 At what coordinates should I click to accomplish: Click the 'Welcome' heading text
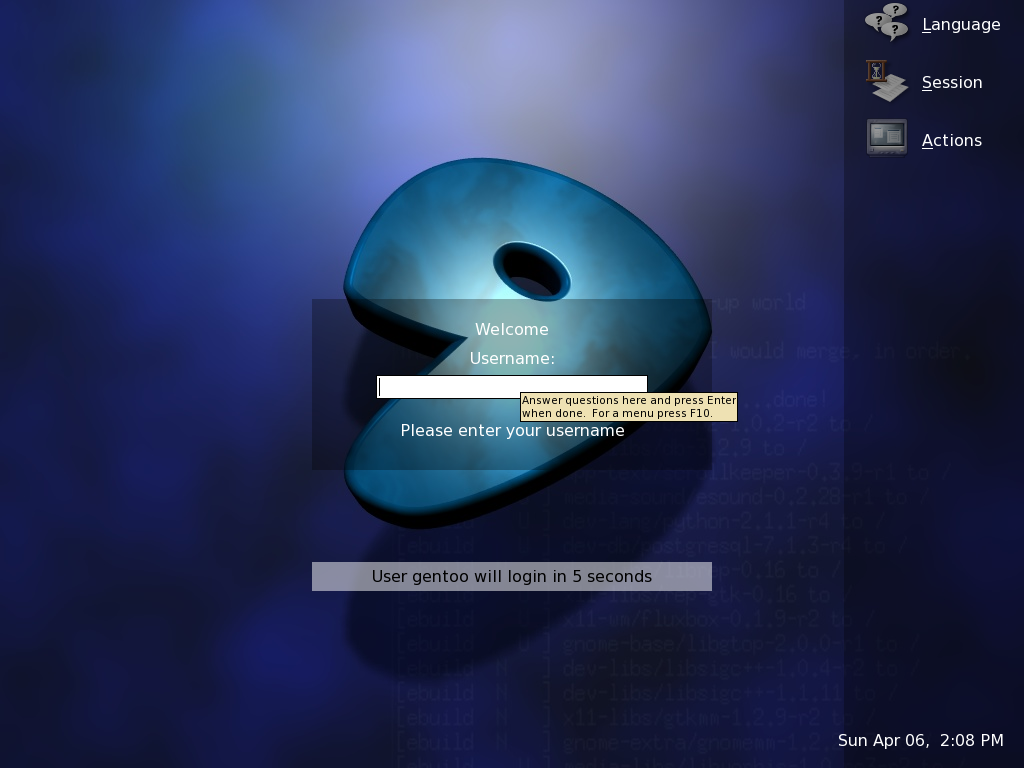click(512, 329)
